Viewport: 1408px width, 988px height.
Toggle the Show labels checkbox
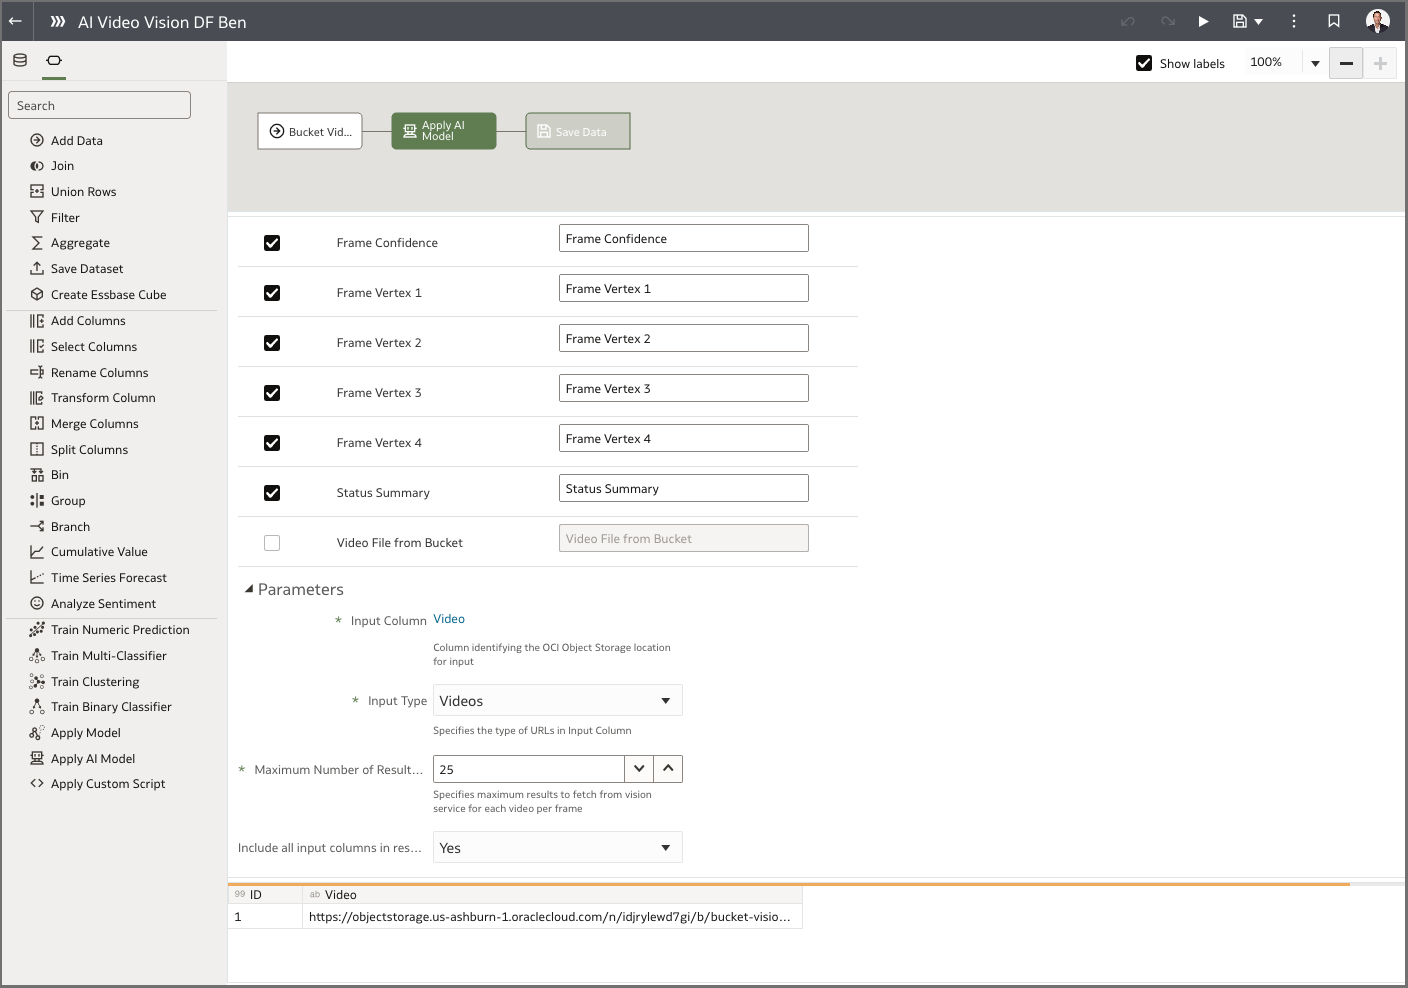click(1143, 62)
